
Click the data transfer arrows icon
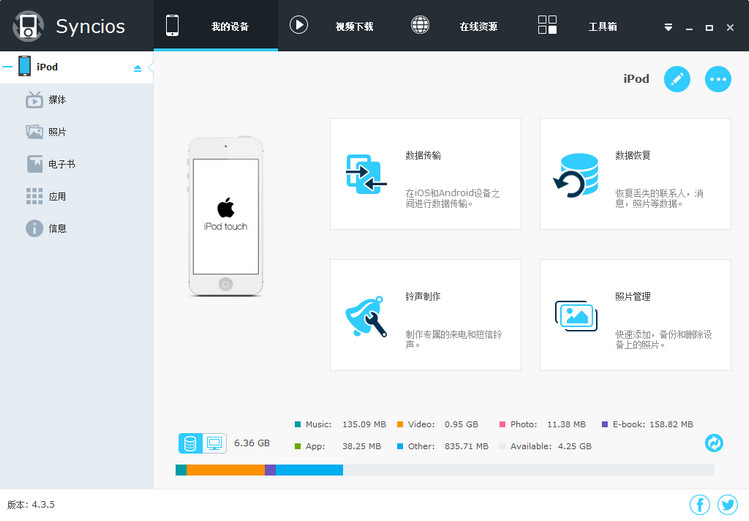(366, 174)
